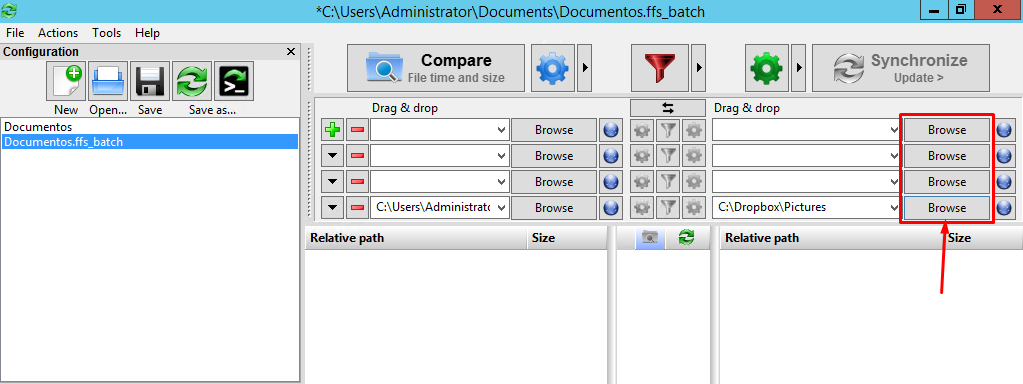Click globe icon right of the green plus row's left Browse
This screenshot has height=384, width=1023.
pos(611,130)
